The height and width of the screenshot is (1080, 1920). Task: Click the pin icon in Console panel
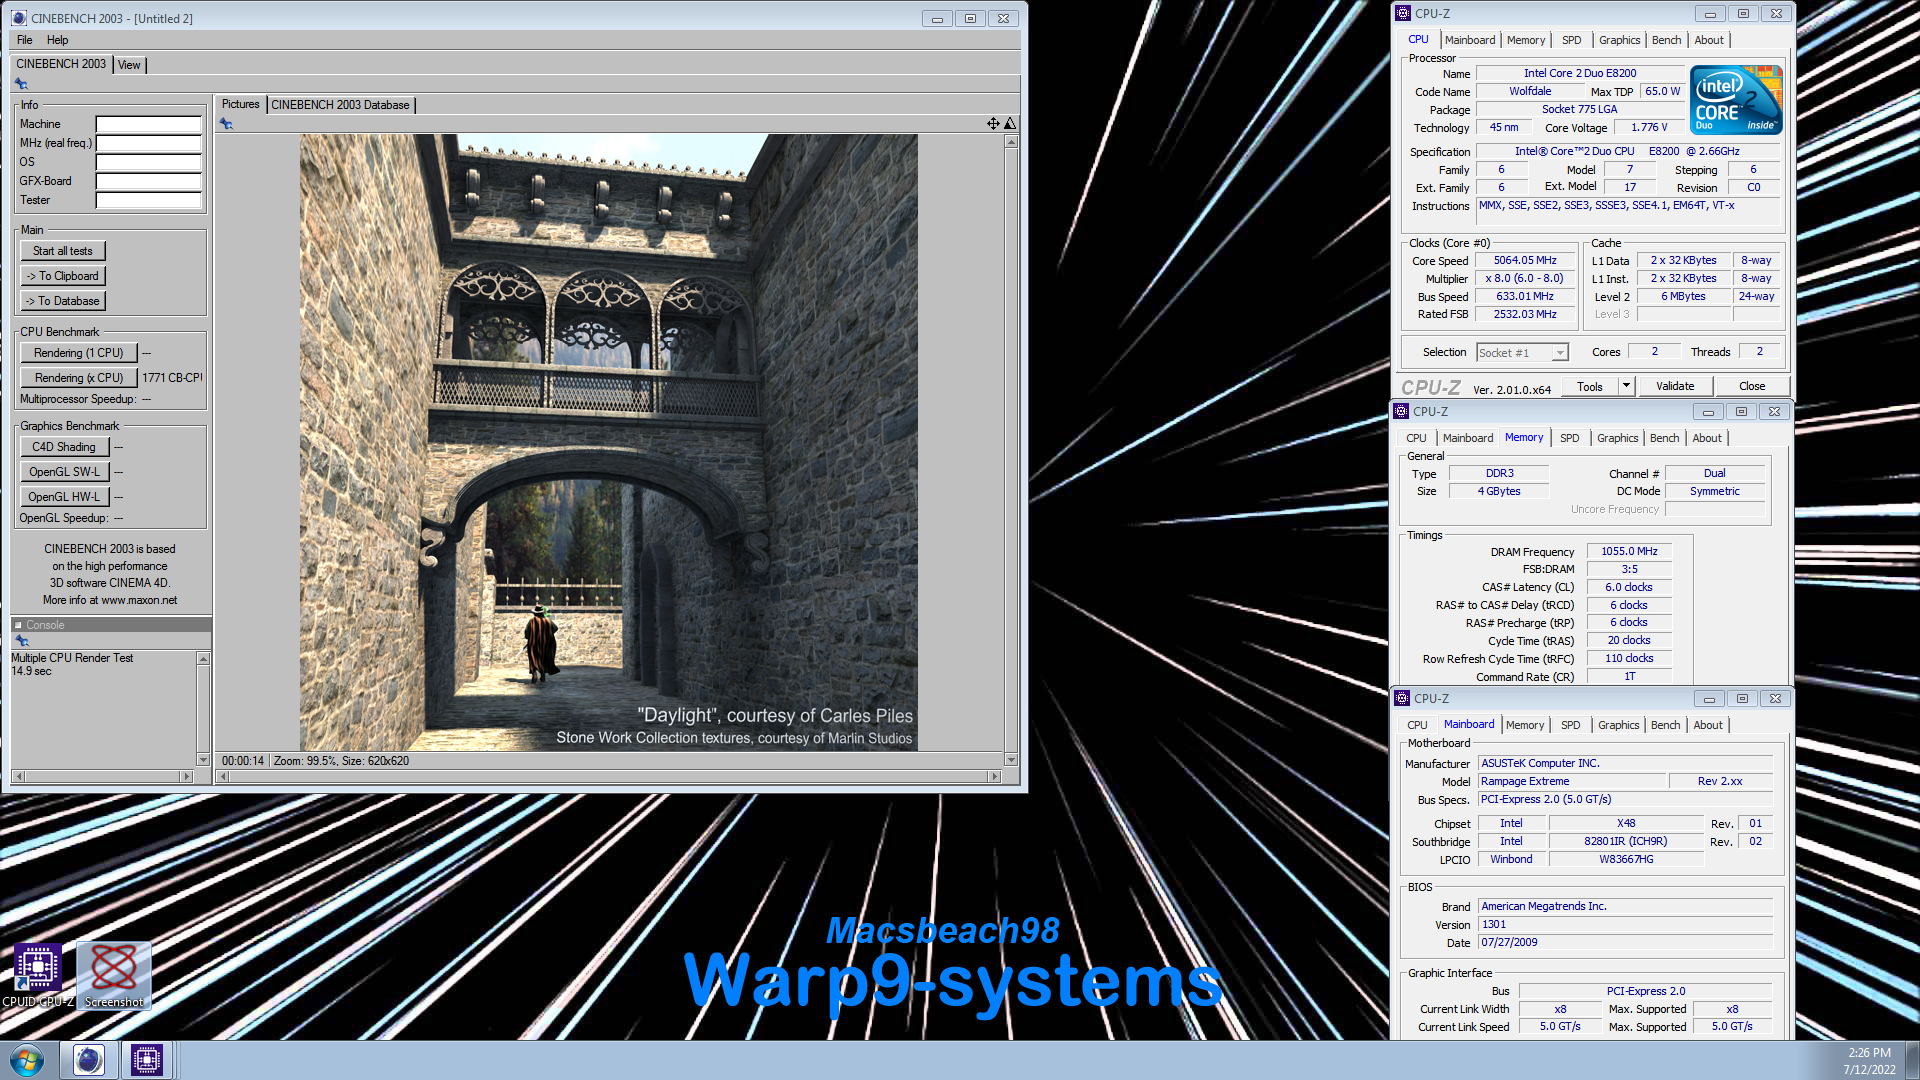pyautogui.click(x=21, y=640)
